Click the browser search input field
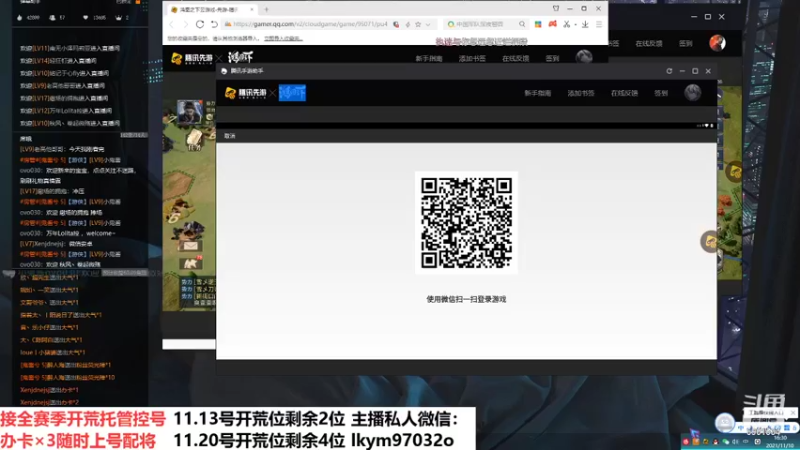 486,24
